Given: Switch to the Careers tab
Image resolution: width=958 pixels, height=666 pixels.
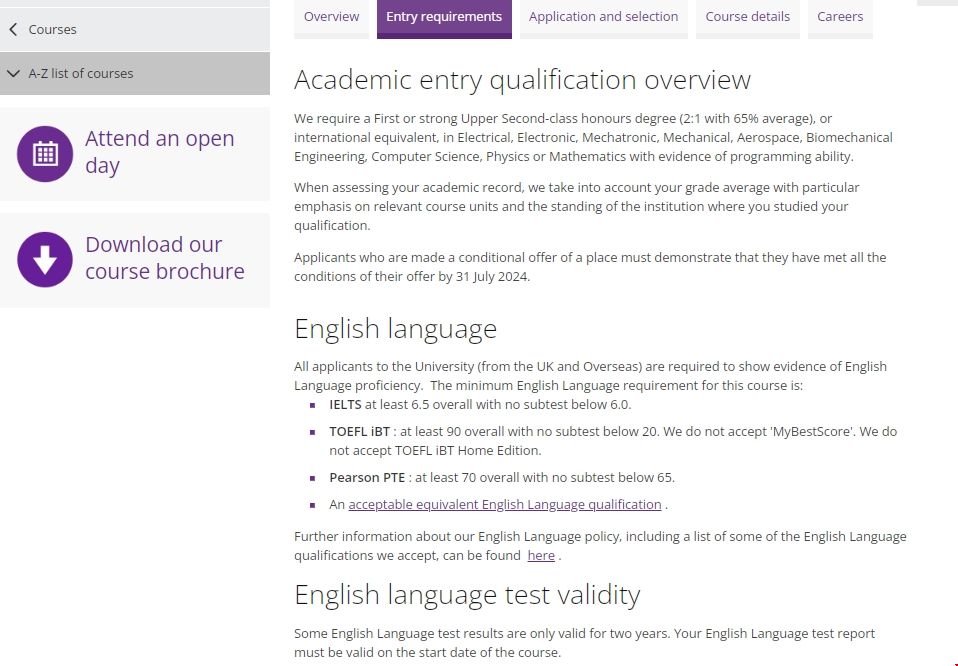Looking at the screenshot, I should tap(840, 16).
